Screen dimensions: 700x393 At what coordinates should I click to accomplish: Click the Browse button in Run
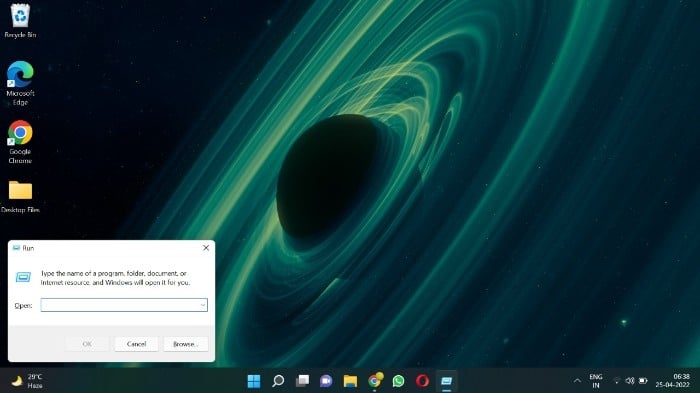[185, 344]
